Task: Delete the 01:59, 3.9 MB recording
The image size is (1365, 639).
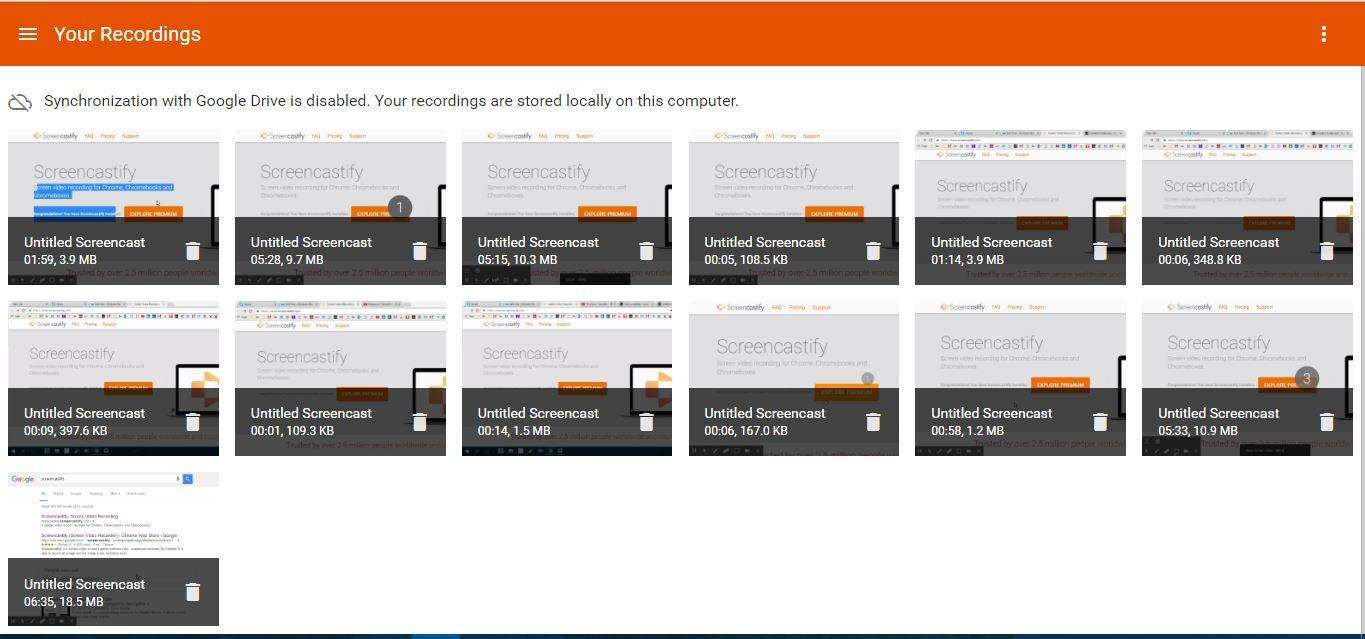Action: pos(193,250)
